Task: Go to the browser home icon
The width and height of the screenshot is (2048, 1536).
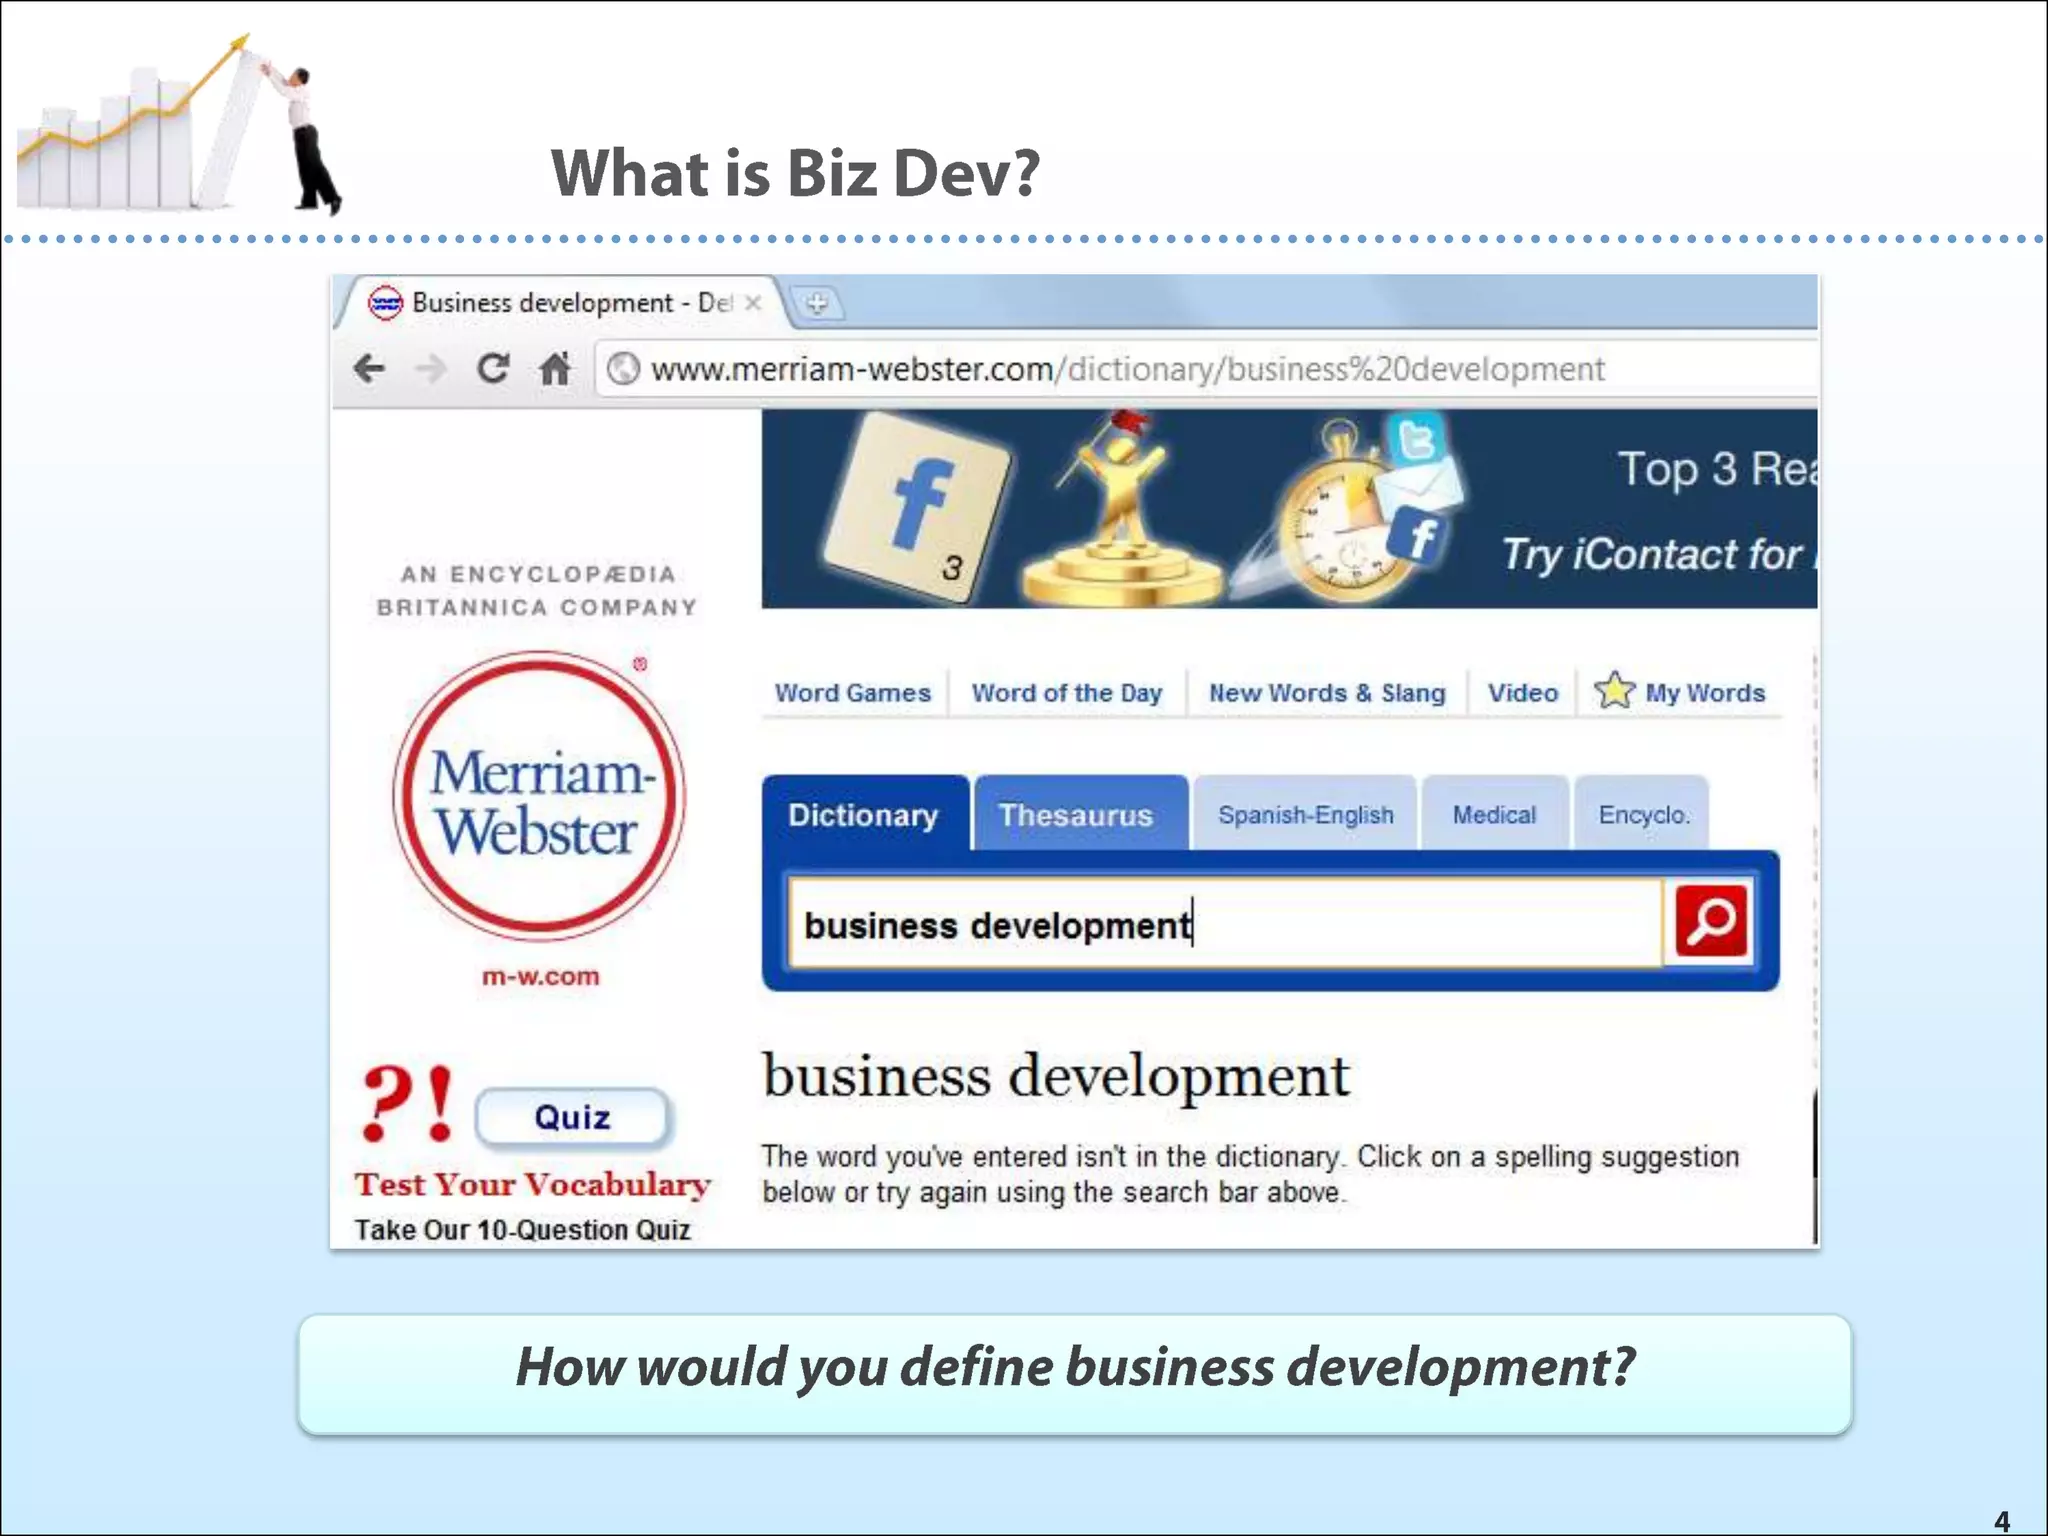Action: pos(555,369)
